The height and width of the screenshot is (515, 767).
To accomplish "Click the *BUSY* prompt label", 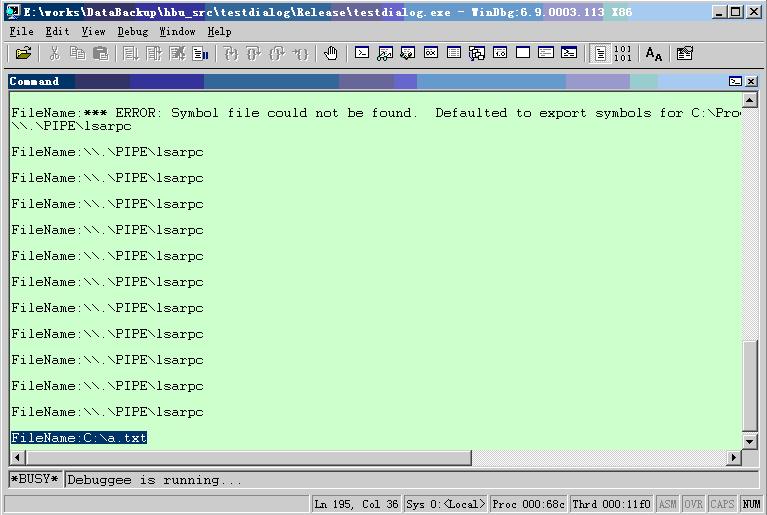I will click(35, 480).
